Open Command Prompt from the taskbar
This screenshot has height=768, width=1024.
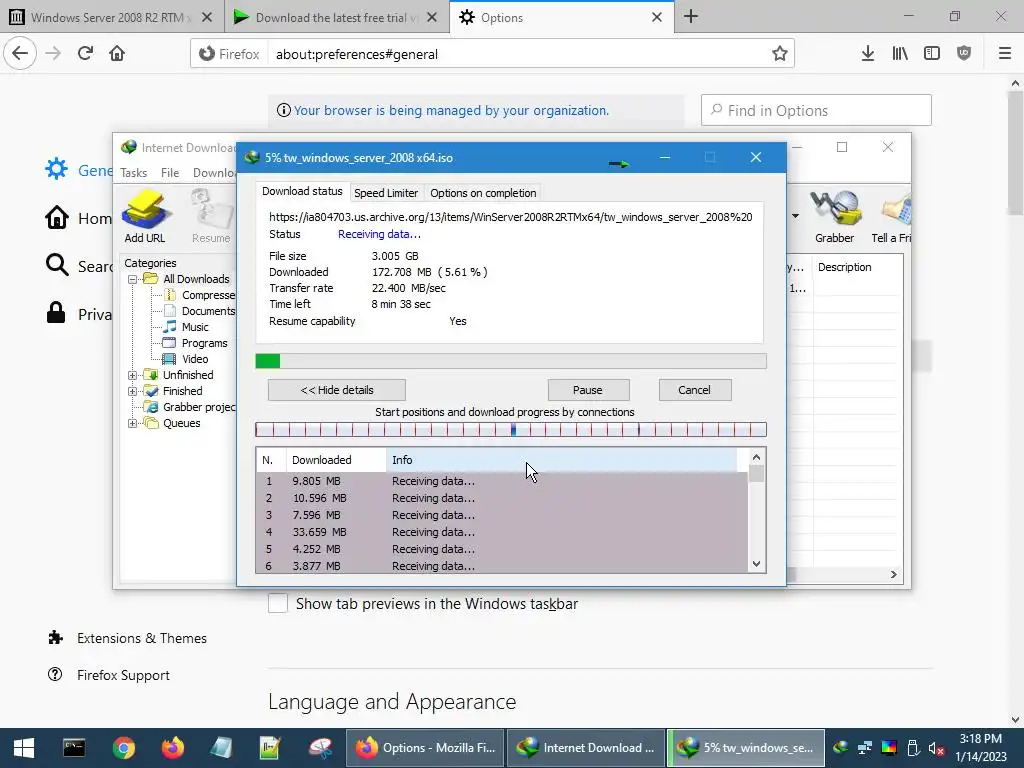coord(74,748)
